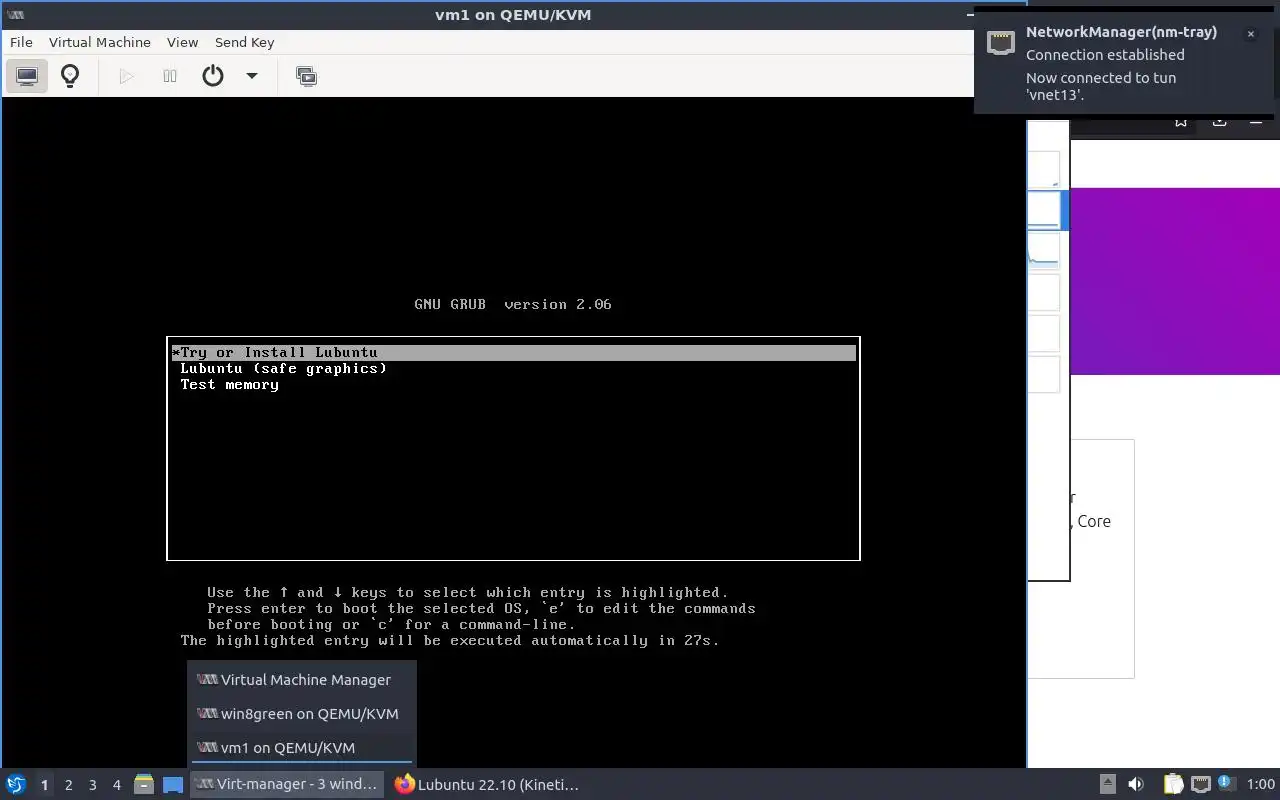The image size is (1280, 800).
Task: Switch to desktop 3 in pager
Action: [x=92, y=785]
